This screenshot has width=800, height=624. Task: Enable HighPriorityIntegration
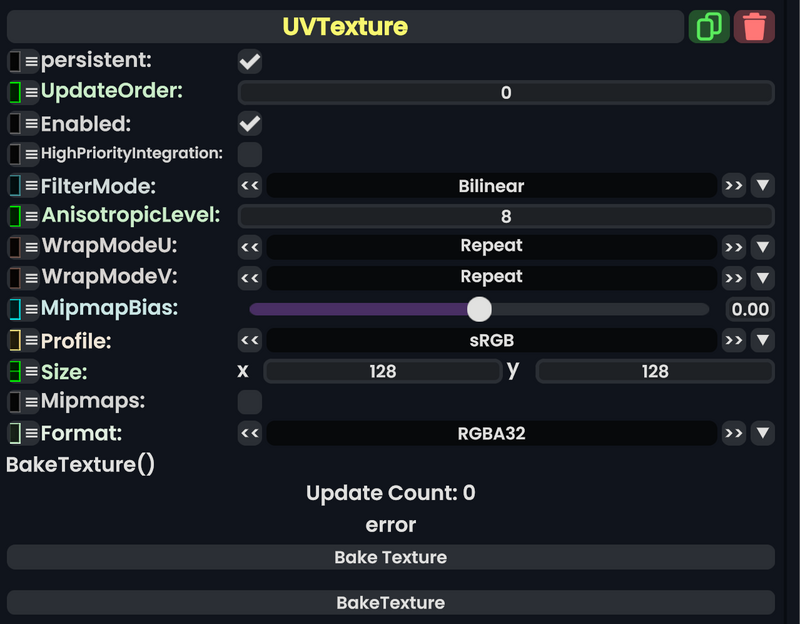tap(248, 154)
